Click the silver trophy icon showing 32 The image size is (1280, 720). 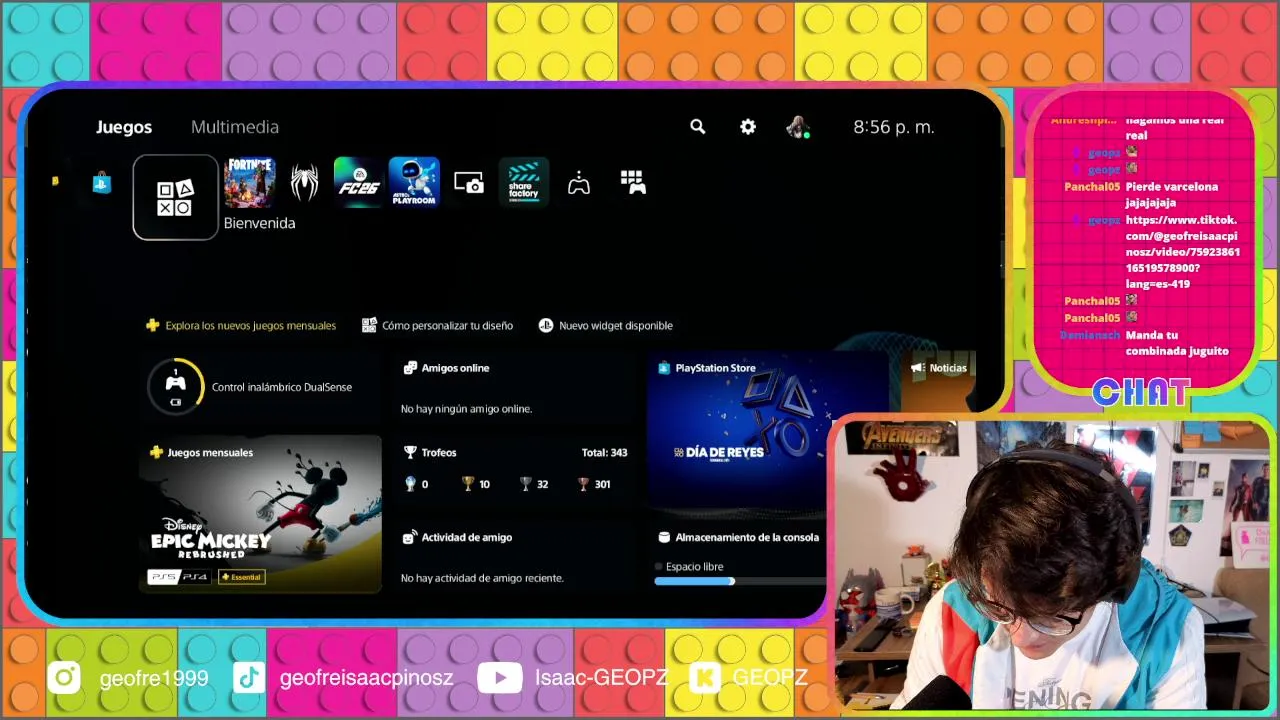point(525,484)
